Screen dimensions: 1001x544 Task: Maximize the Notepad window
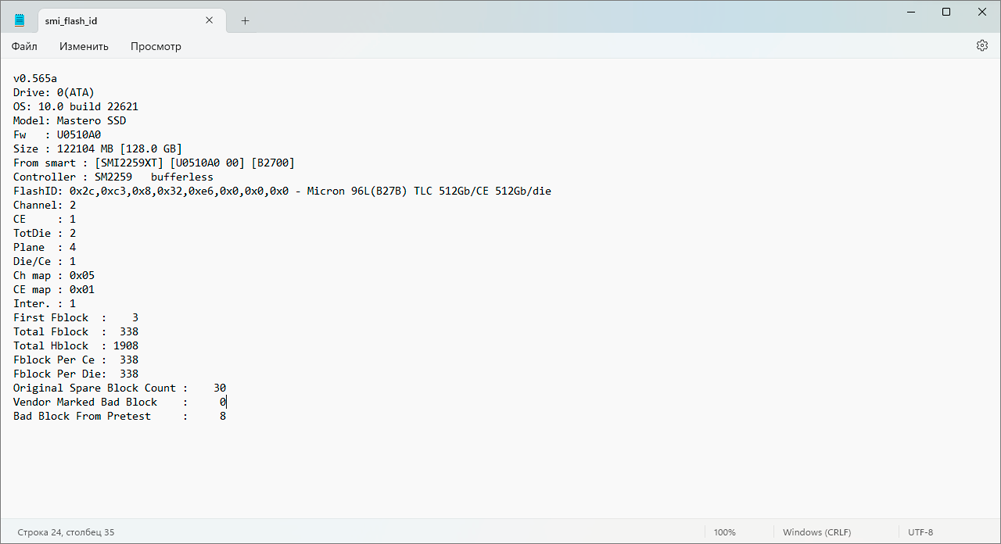coord(946,12)
